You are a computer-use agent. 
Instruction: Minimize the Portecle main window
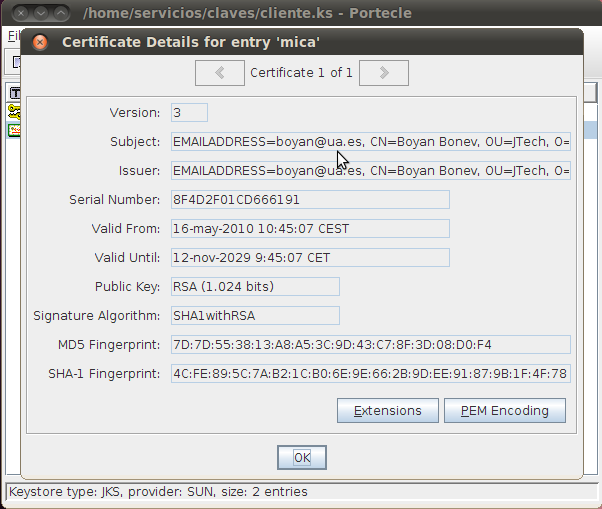[x=41, y=13]
